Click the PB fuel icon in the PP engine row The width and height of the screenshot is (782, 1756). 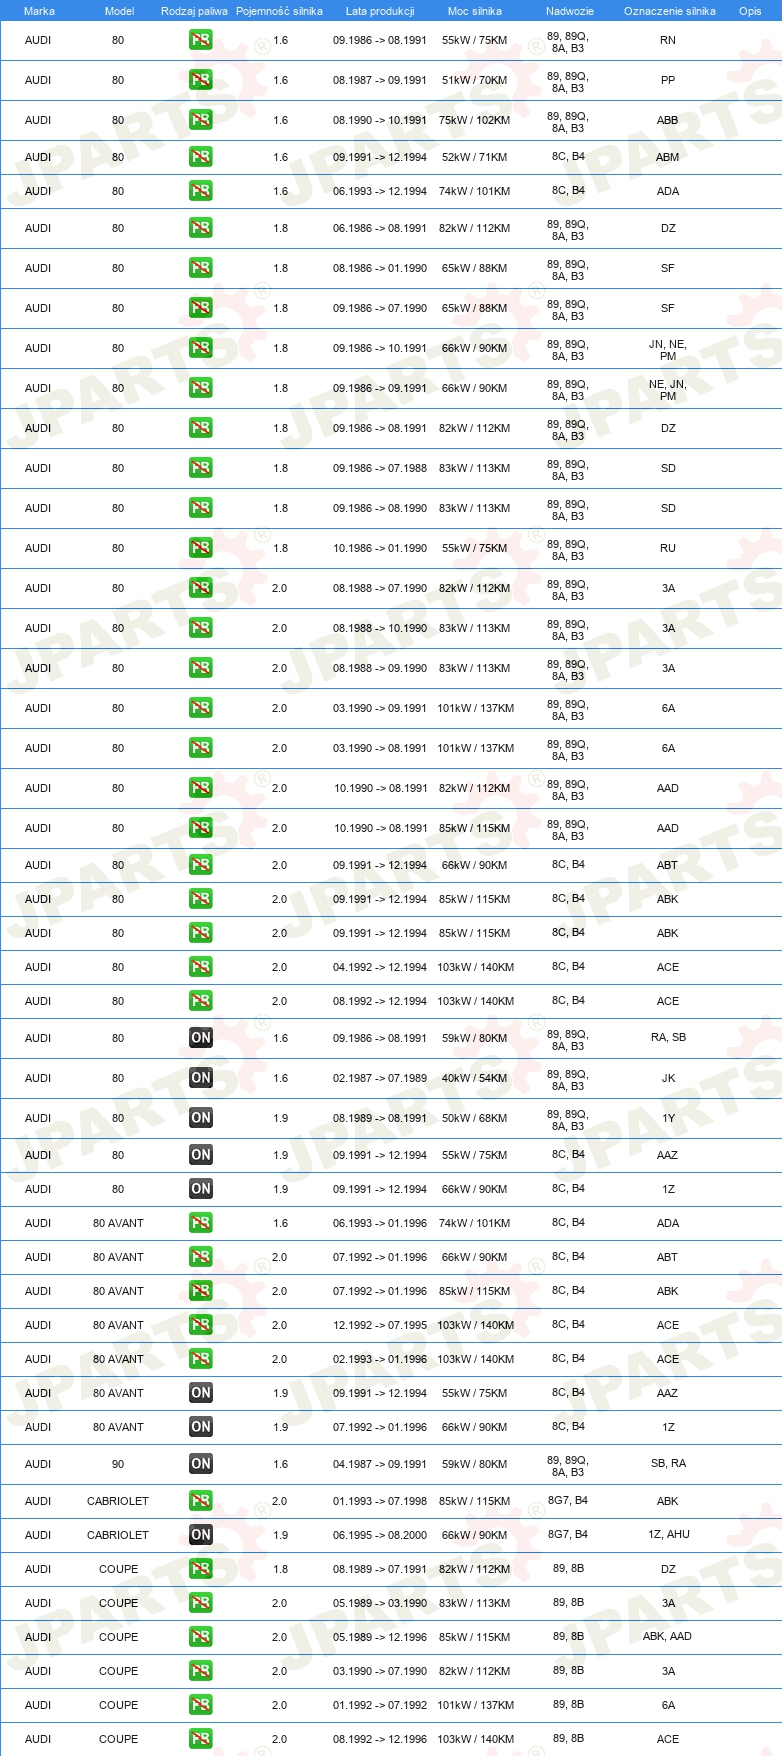tap(201, 80)
